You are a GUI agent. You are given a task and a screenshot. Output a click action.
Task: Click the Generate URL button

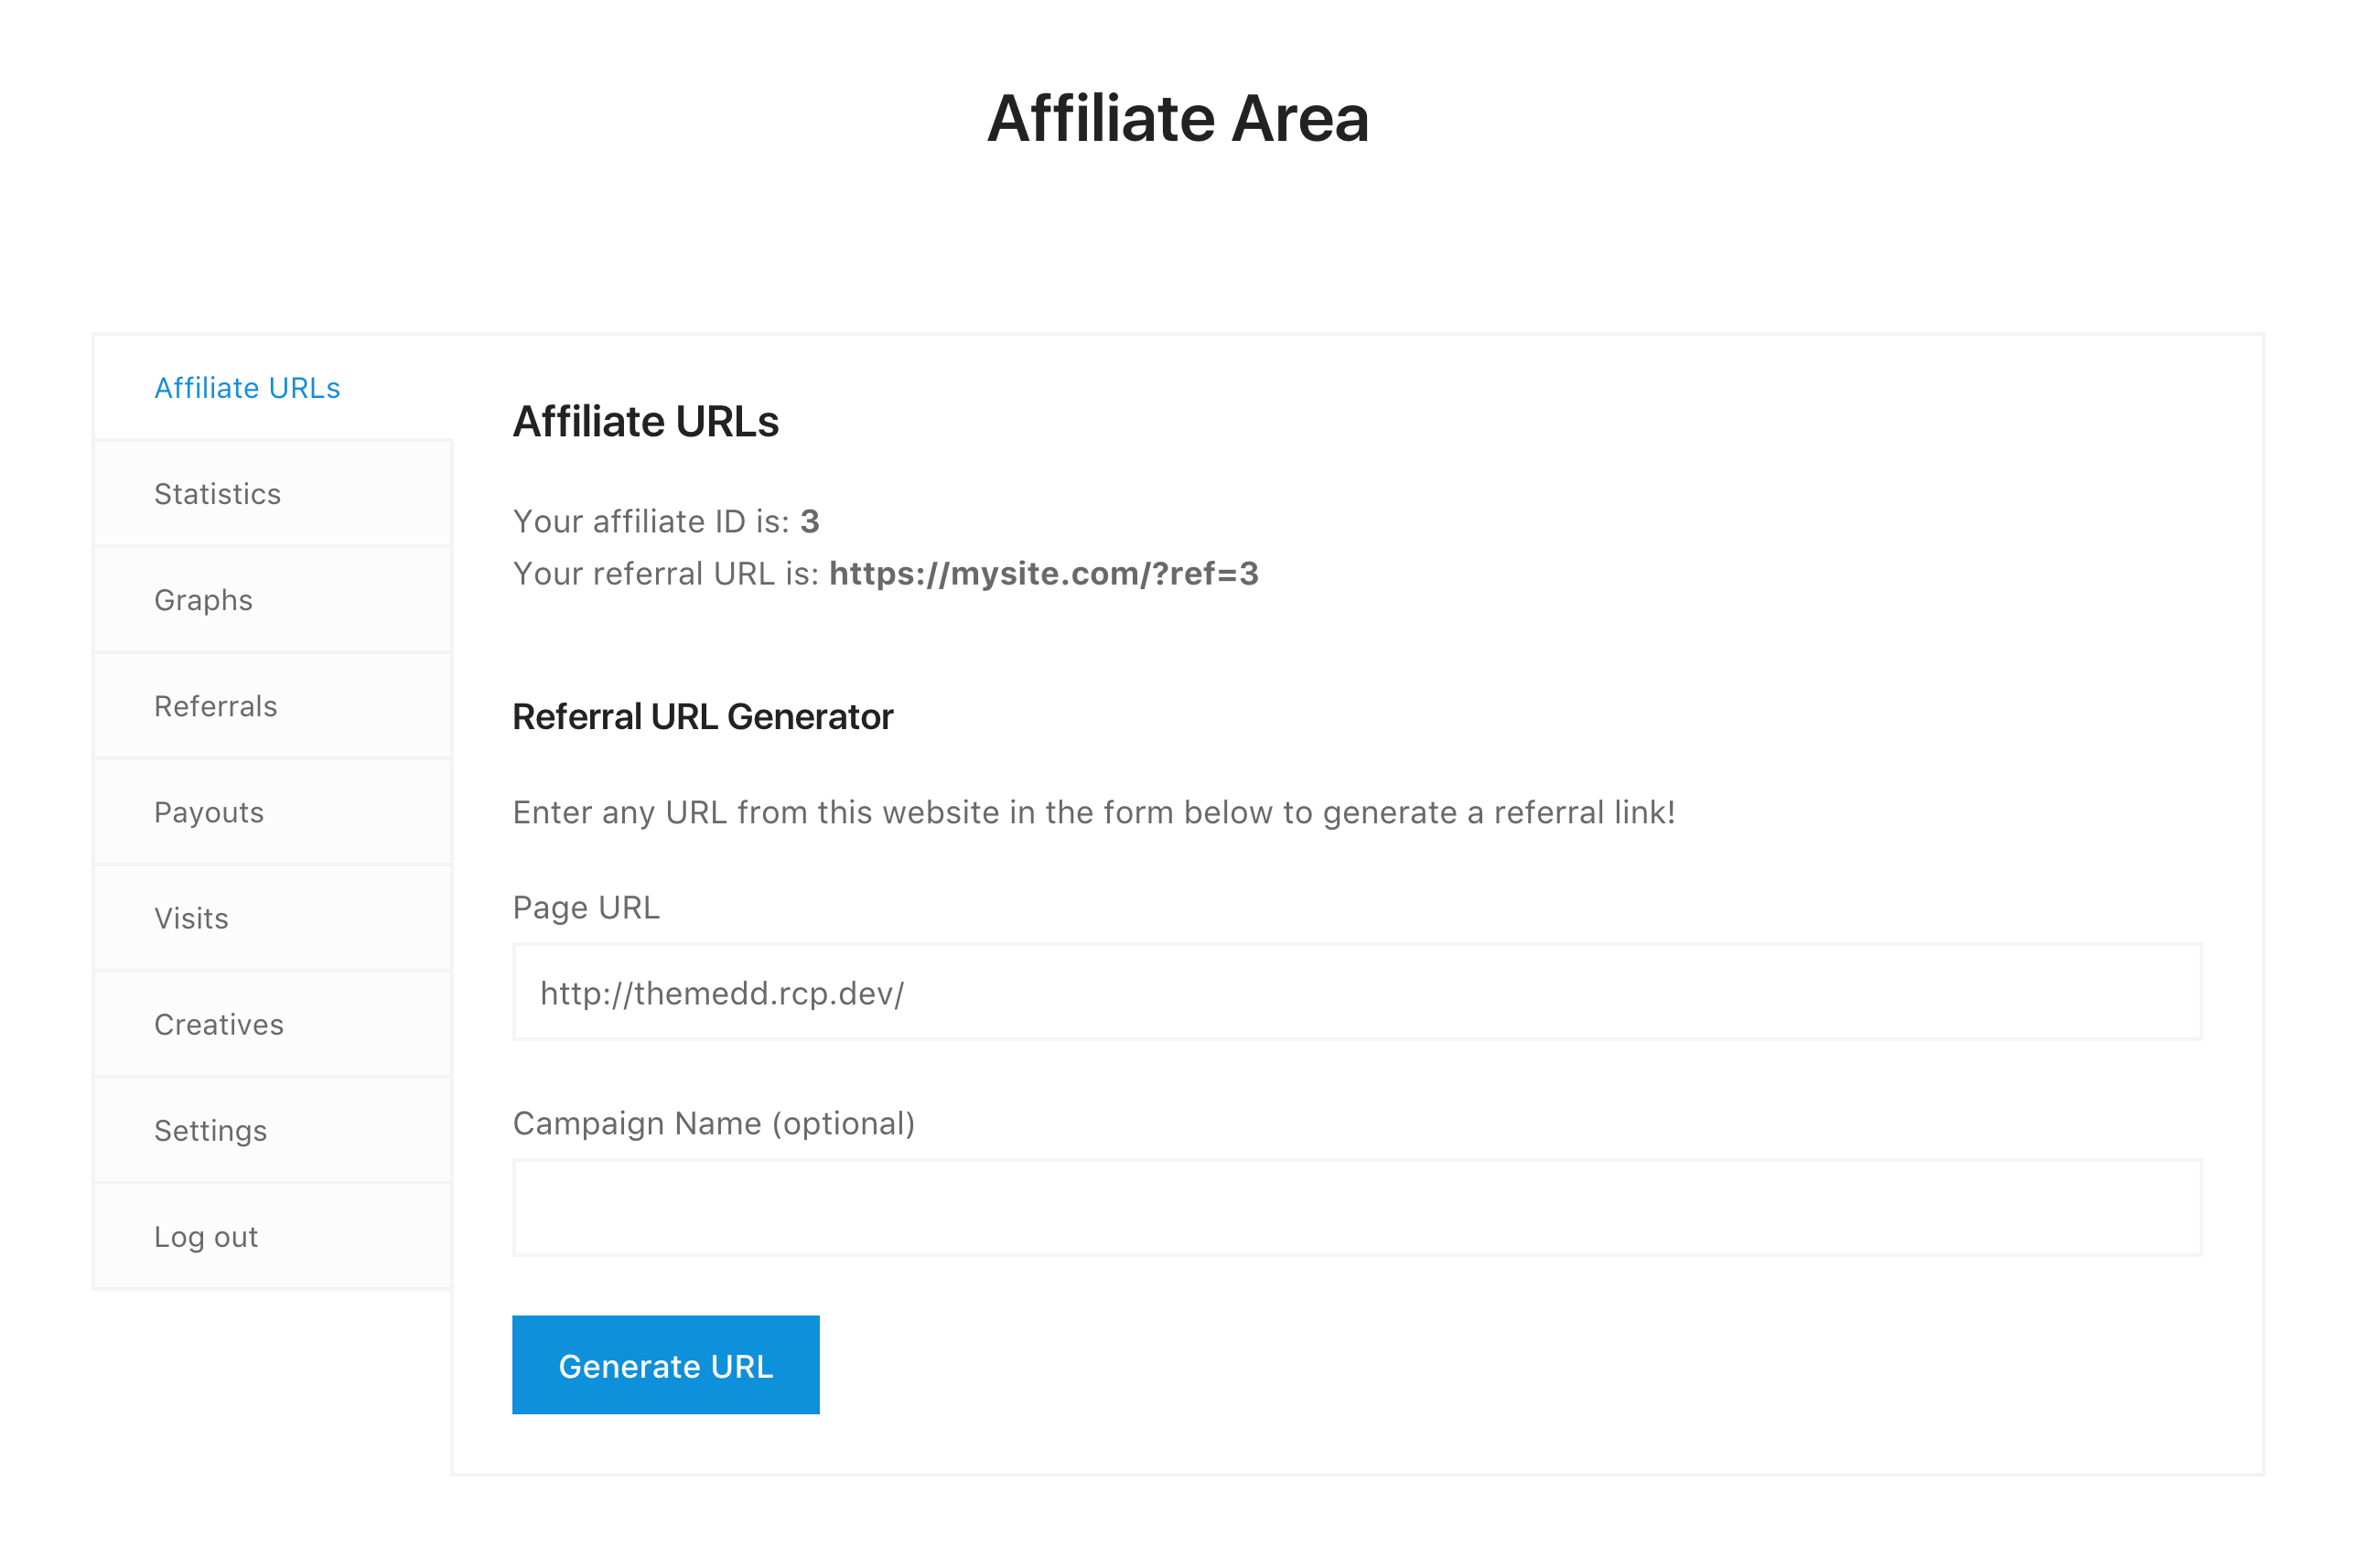pos(665,1365)
